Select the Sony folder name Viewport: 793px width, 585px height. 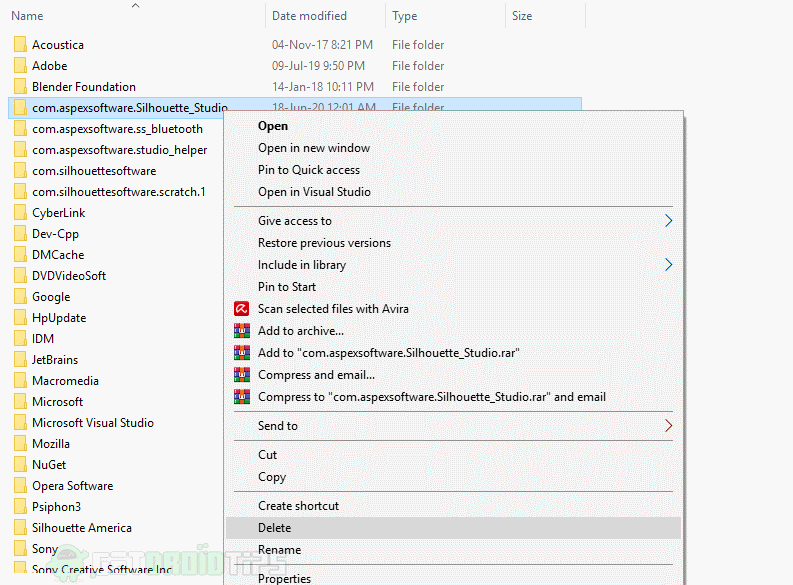point(45,549)
